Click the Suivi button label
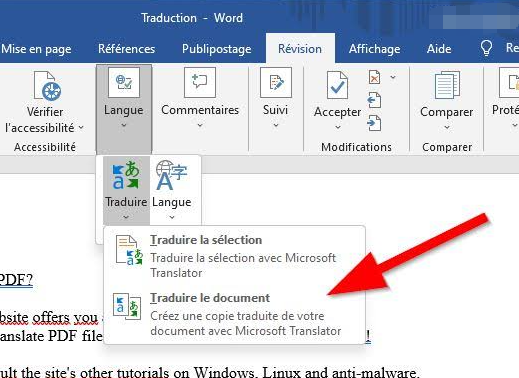Screen dimensions: 519x378 pyautogui.click(x=275, y=110)
